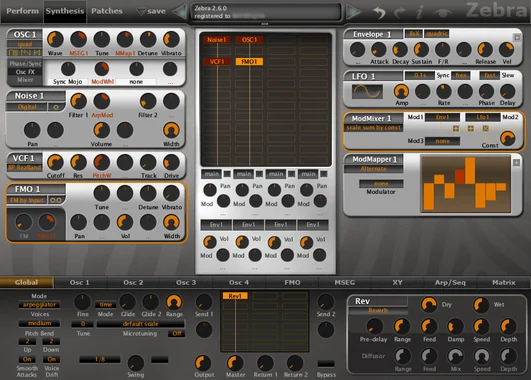Click the VCF 1 Res knob
The height and width of the screenshot is (380, 531).
click(x=78, y=163)
